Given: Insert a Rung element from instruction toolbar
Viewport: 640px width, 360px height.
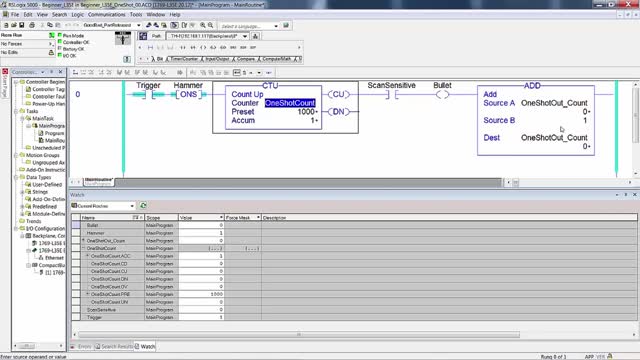Looking at the screenshot, I should coord(150,47).
